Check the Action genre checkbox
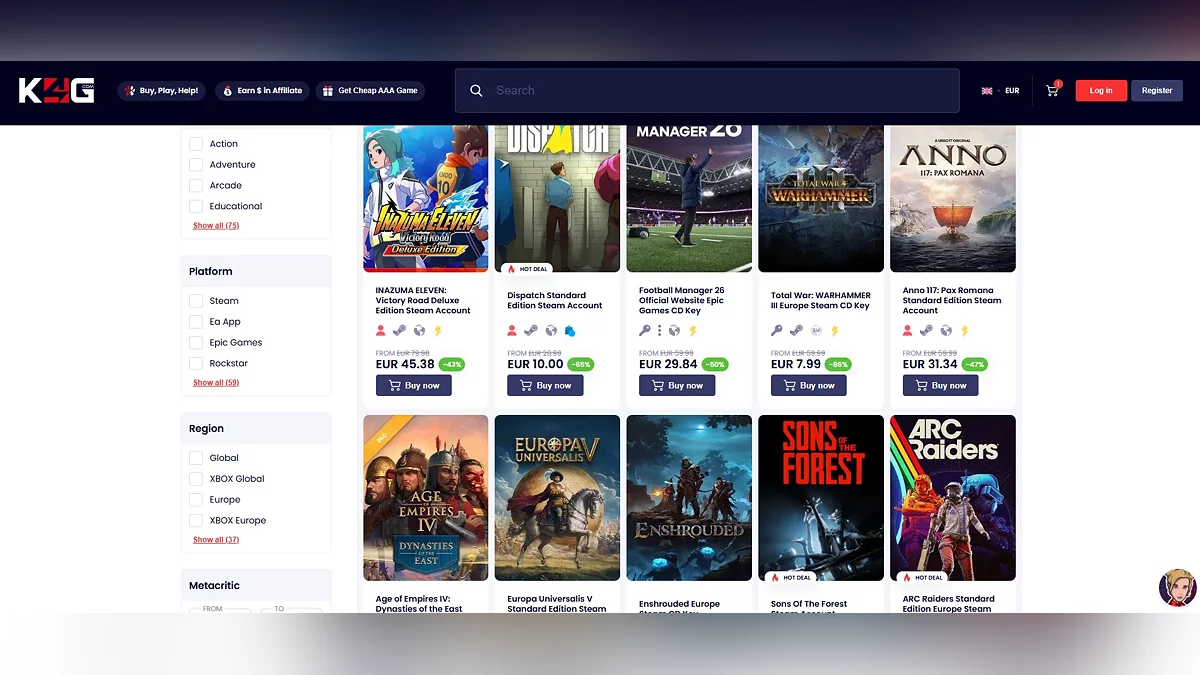The height and width of the screenshot is (675, 1200). point(196,144)
